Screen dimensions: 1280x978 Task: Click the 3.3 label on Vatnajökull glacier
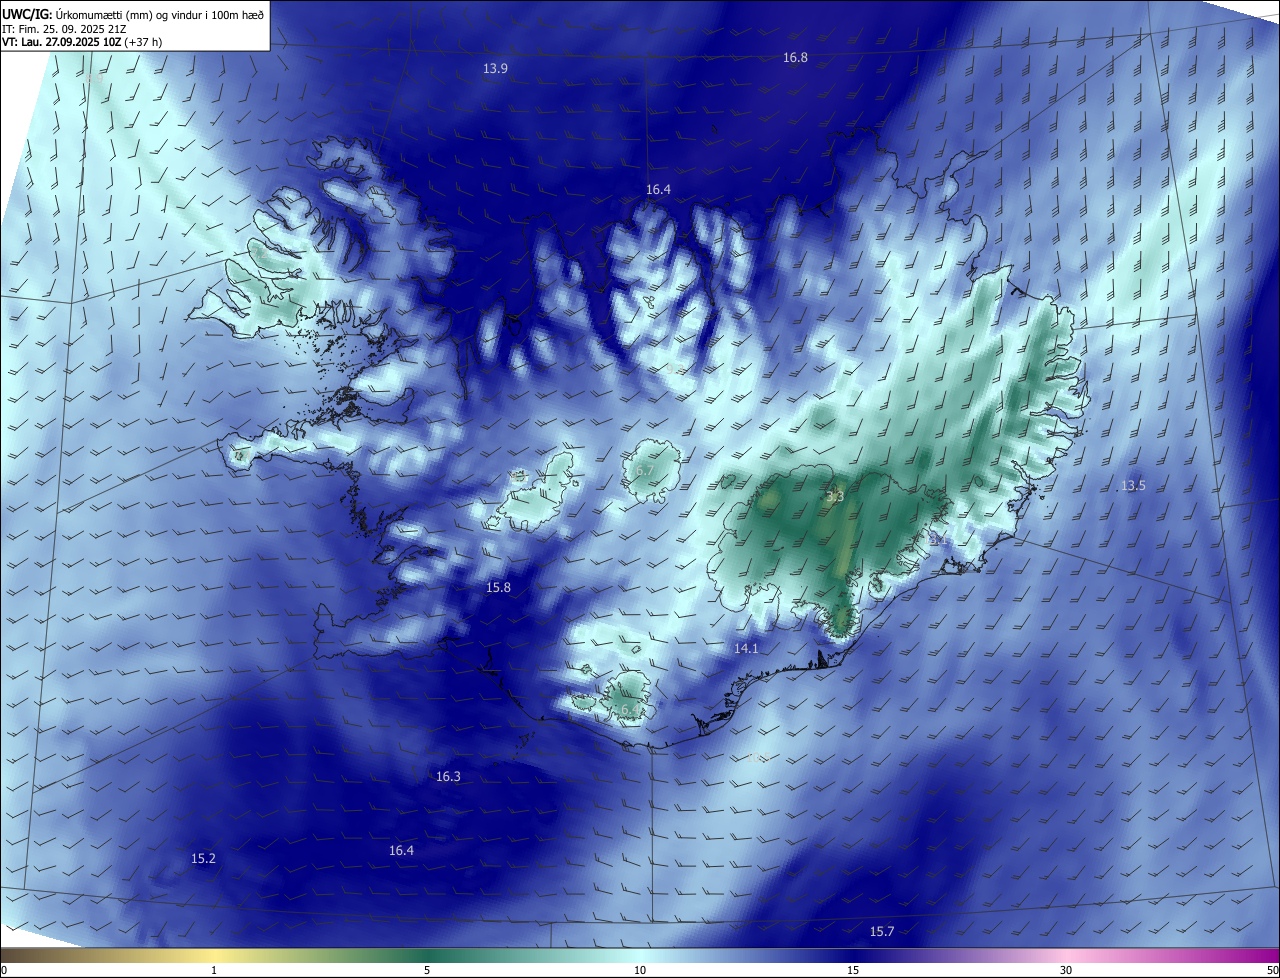(835, 496)
